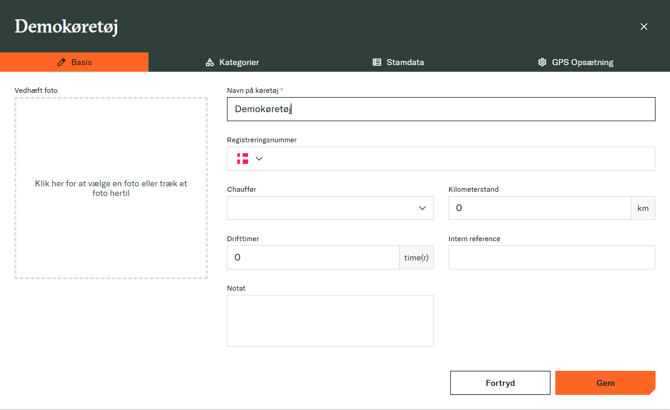The height and width of the screenshot is (410, 670).
Task: Switch to the Kategorier tab
Action: [x=232, y=62]
